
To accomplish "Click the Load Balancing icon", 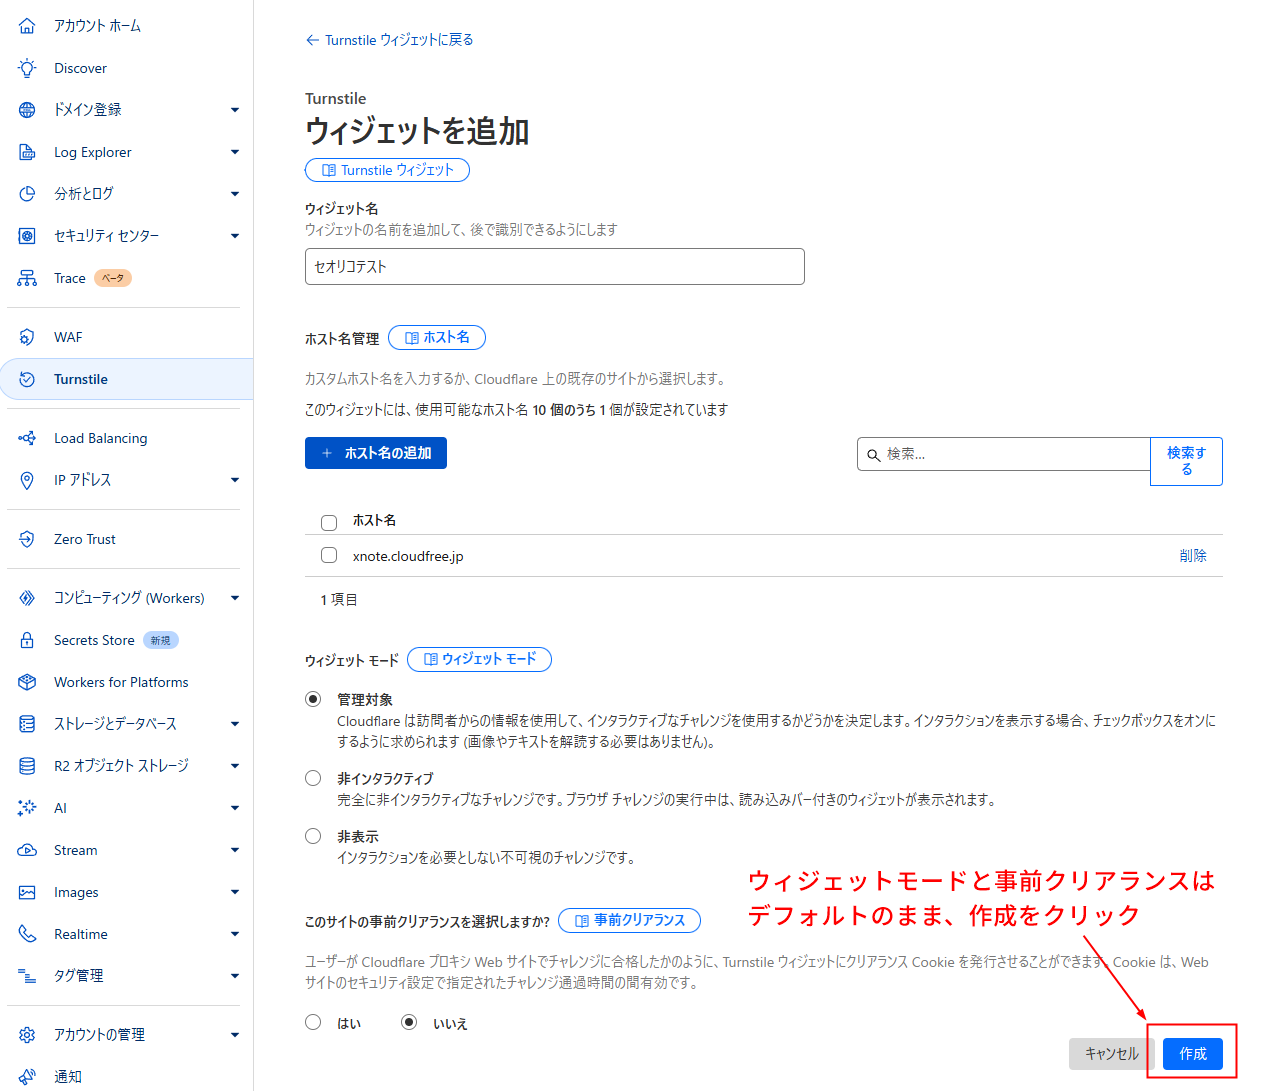I will 27,438.
